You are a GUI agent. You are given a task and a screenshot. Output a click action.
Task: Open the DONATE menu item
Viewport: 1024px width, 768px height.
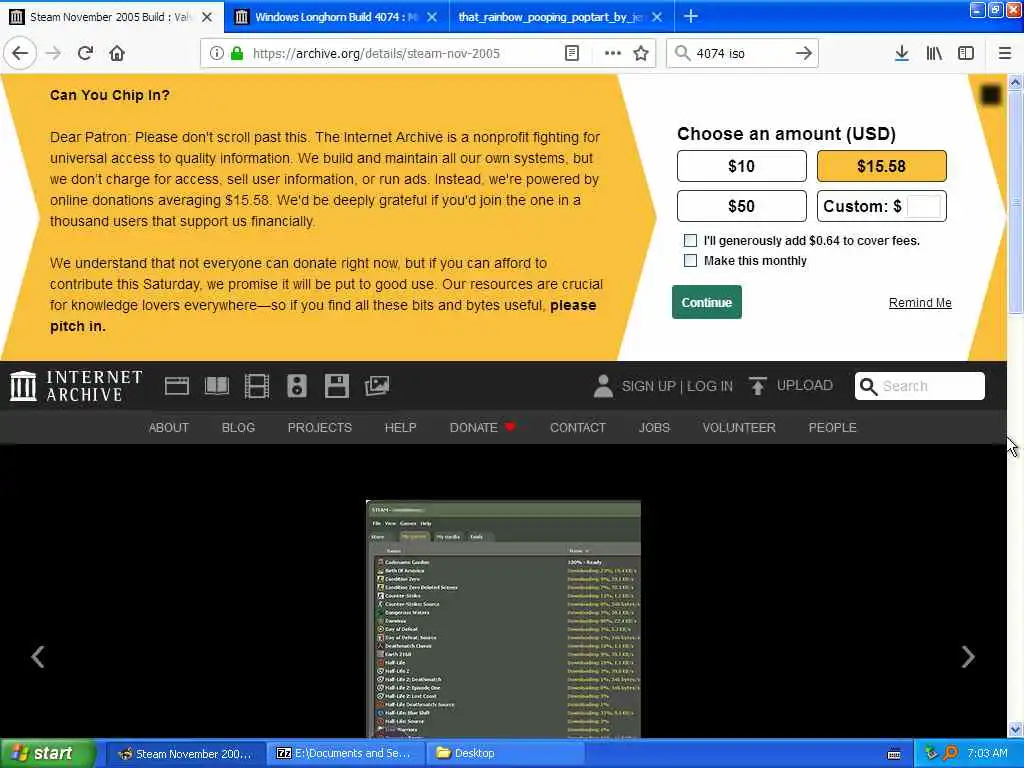pos(482,427)
